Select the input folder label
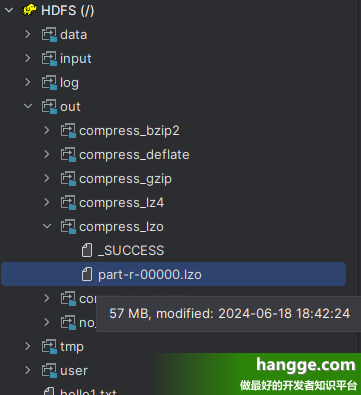The height and width of the screenshot is (395, 361). coord(76,59)
